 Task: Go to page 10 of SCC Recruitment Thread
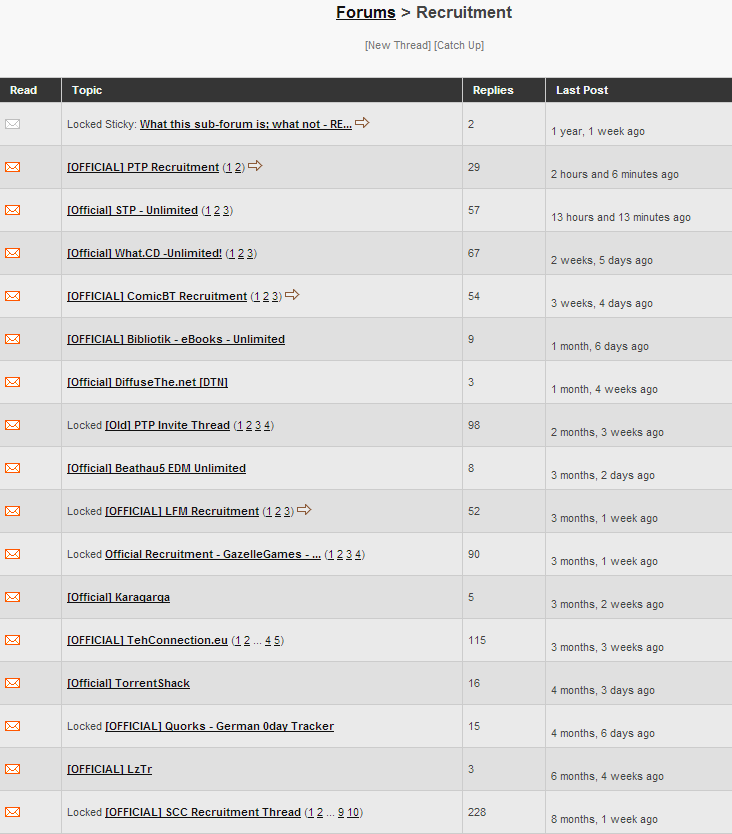pyautogui.click(x=353, y=813)
